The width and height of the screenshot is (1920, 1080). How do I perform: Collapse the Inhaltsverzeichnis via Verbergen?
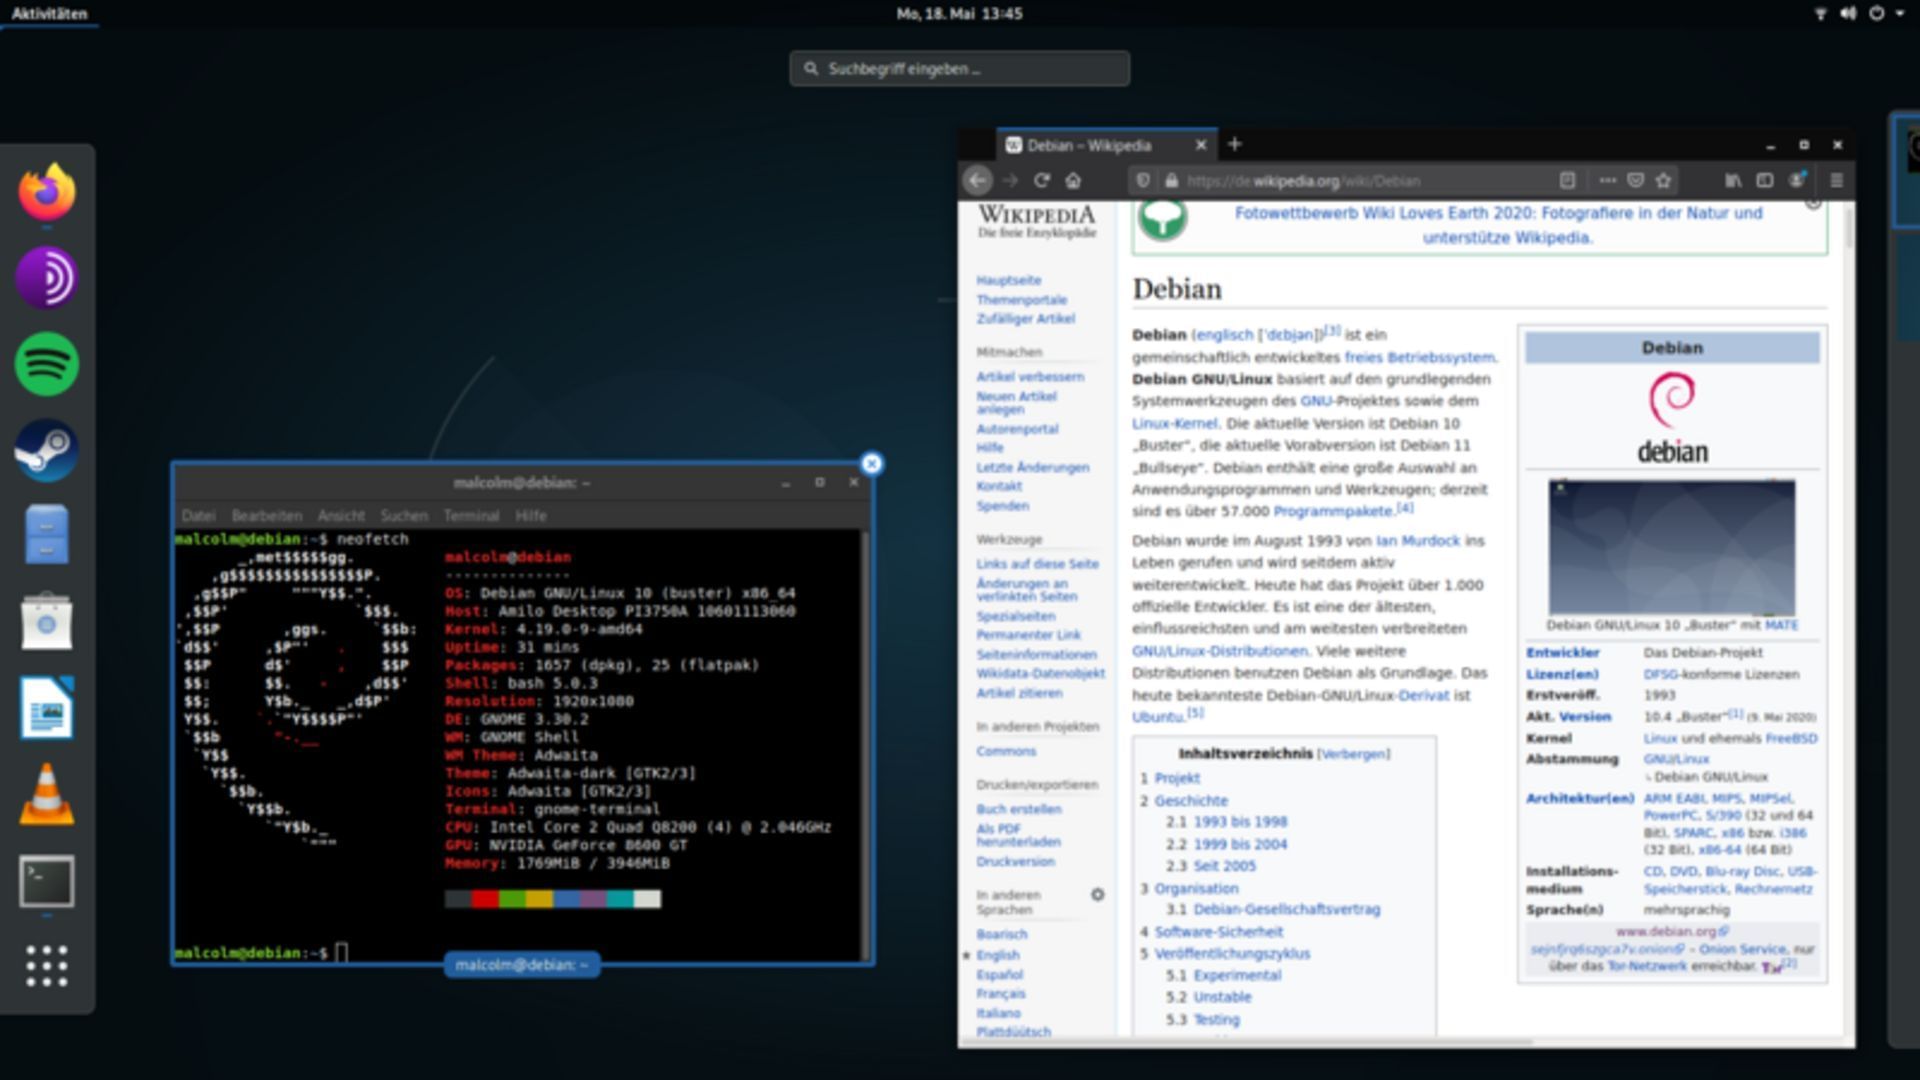click(1352, 753)
